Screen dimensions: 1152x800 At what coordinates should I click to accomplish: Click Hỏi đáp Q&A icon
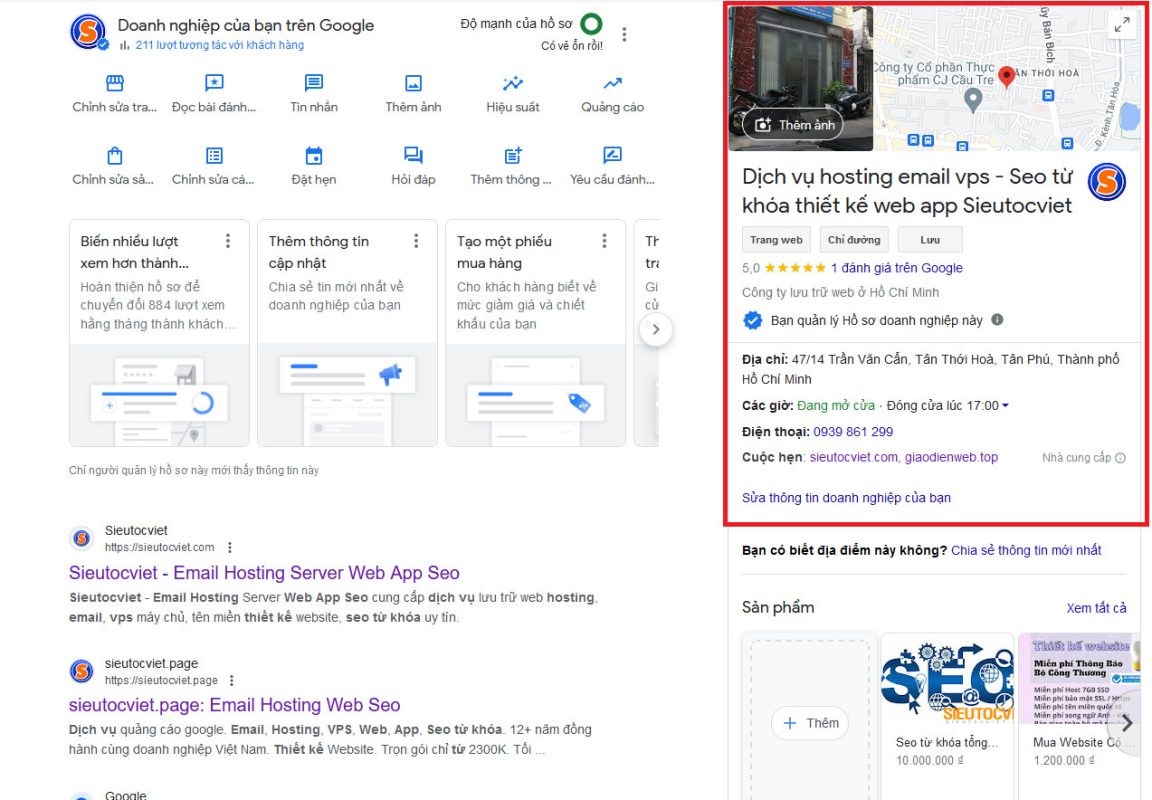pyautogui.click(x=414, y=156)
